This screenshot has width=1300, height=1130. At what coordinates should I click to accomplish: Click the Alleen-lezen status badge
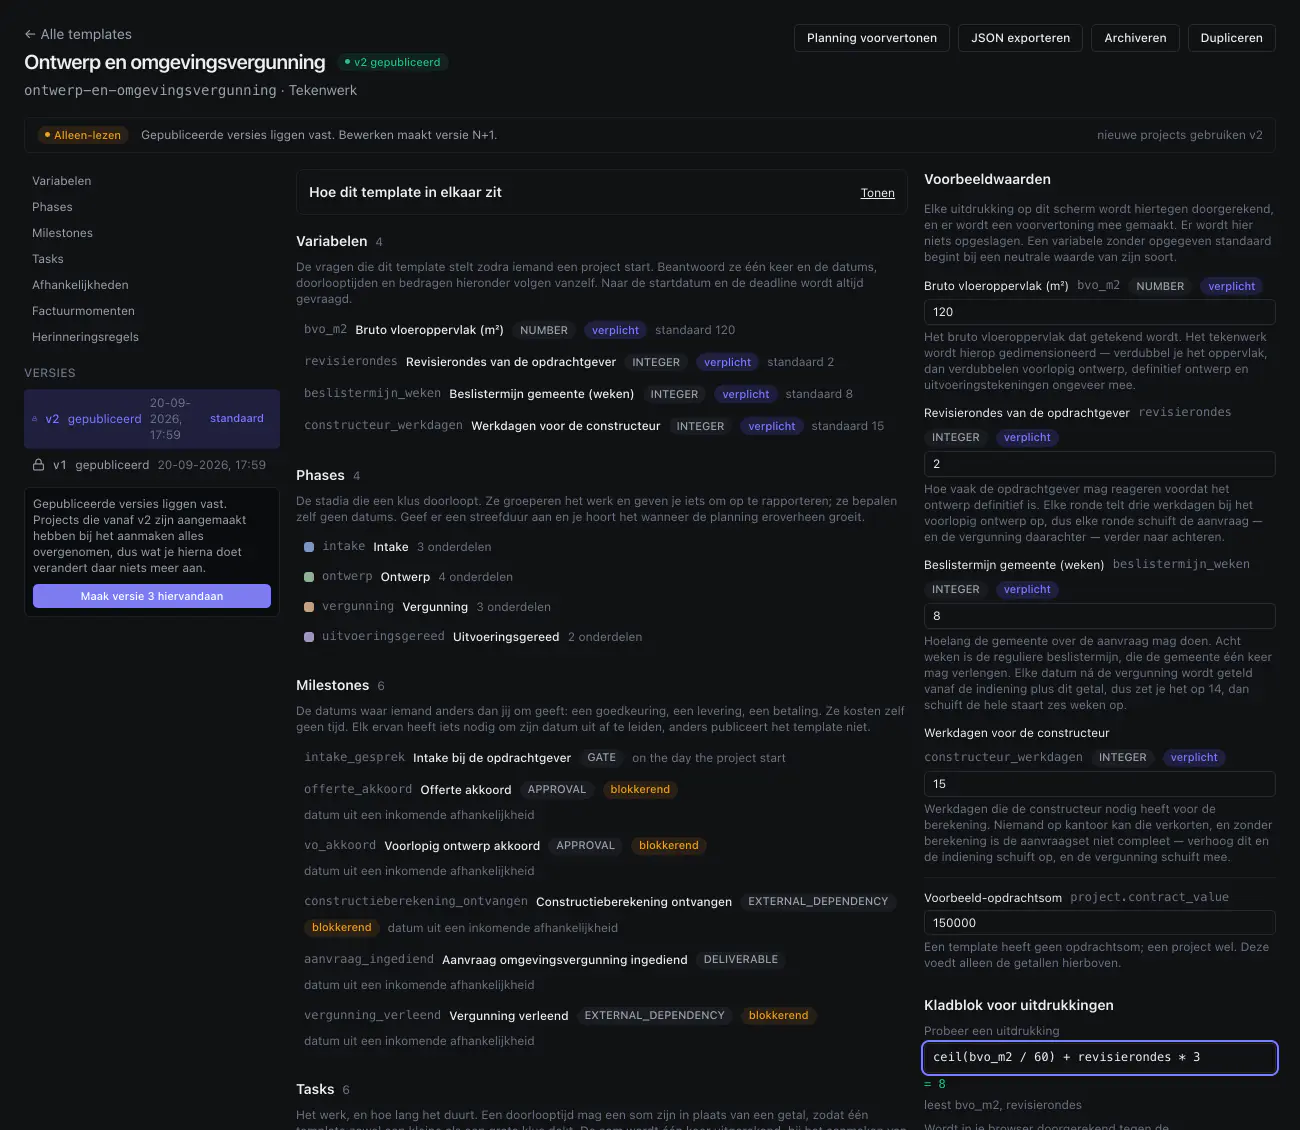tap(82, 135)
